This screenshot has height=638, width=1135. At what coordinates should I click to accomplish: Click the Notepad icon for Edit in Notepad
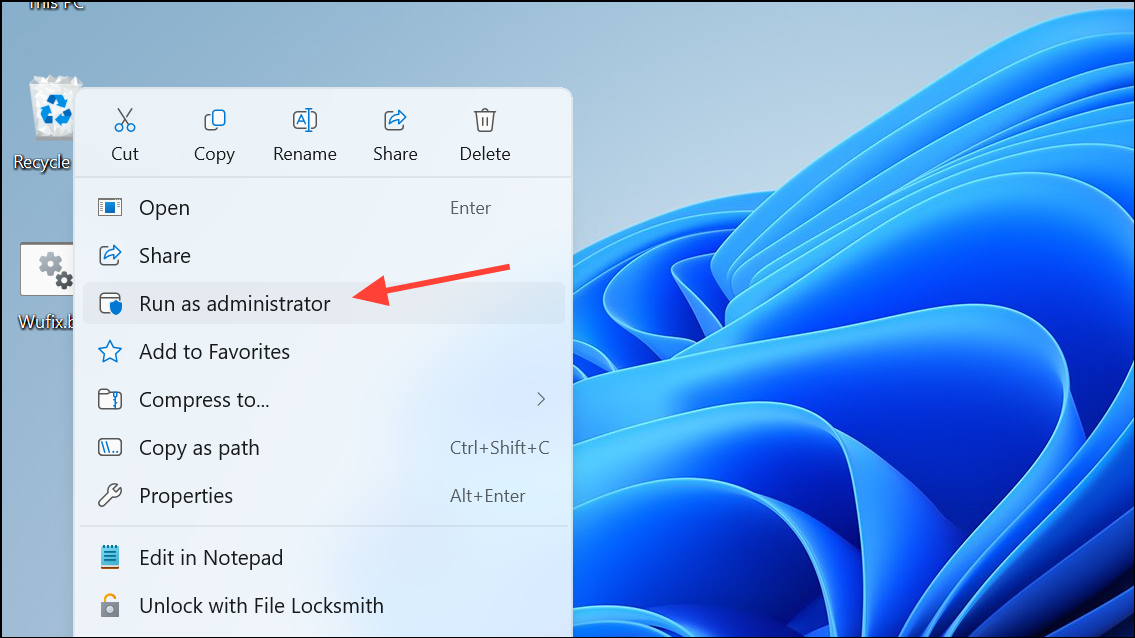pyautogui.click(x=110, y=557)
